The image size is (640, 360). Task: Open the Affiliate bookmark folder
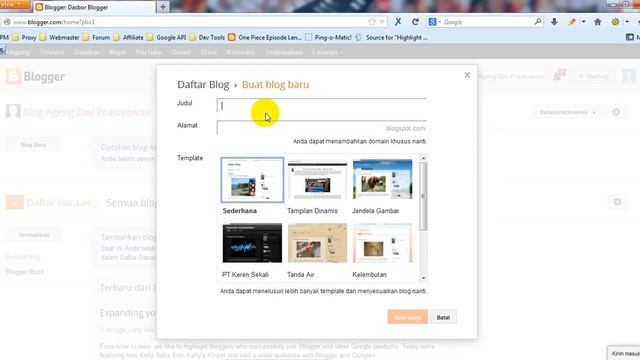coord(128,37)
